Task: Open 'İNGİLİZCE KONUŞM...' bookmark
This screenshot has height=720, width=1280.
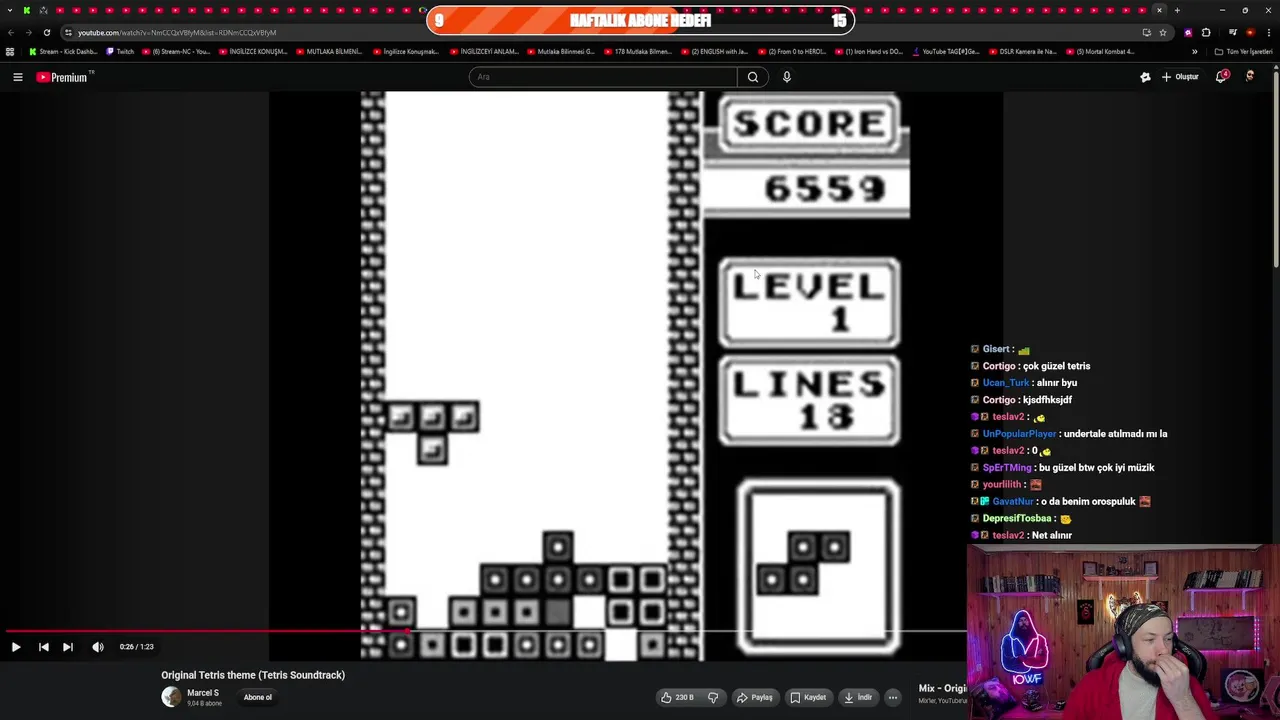Action: (253, 51)
